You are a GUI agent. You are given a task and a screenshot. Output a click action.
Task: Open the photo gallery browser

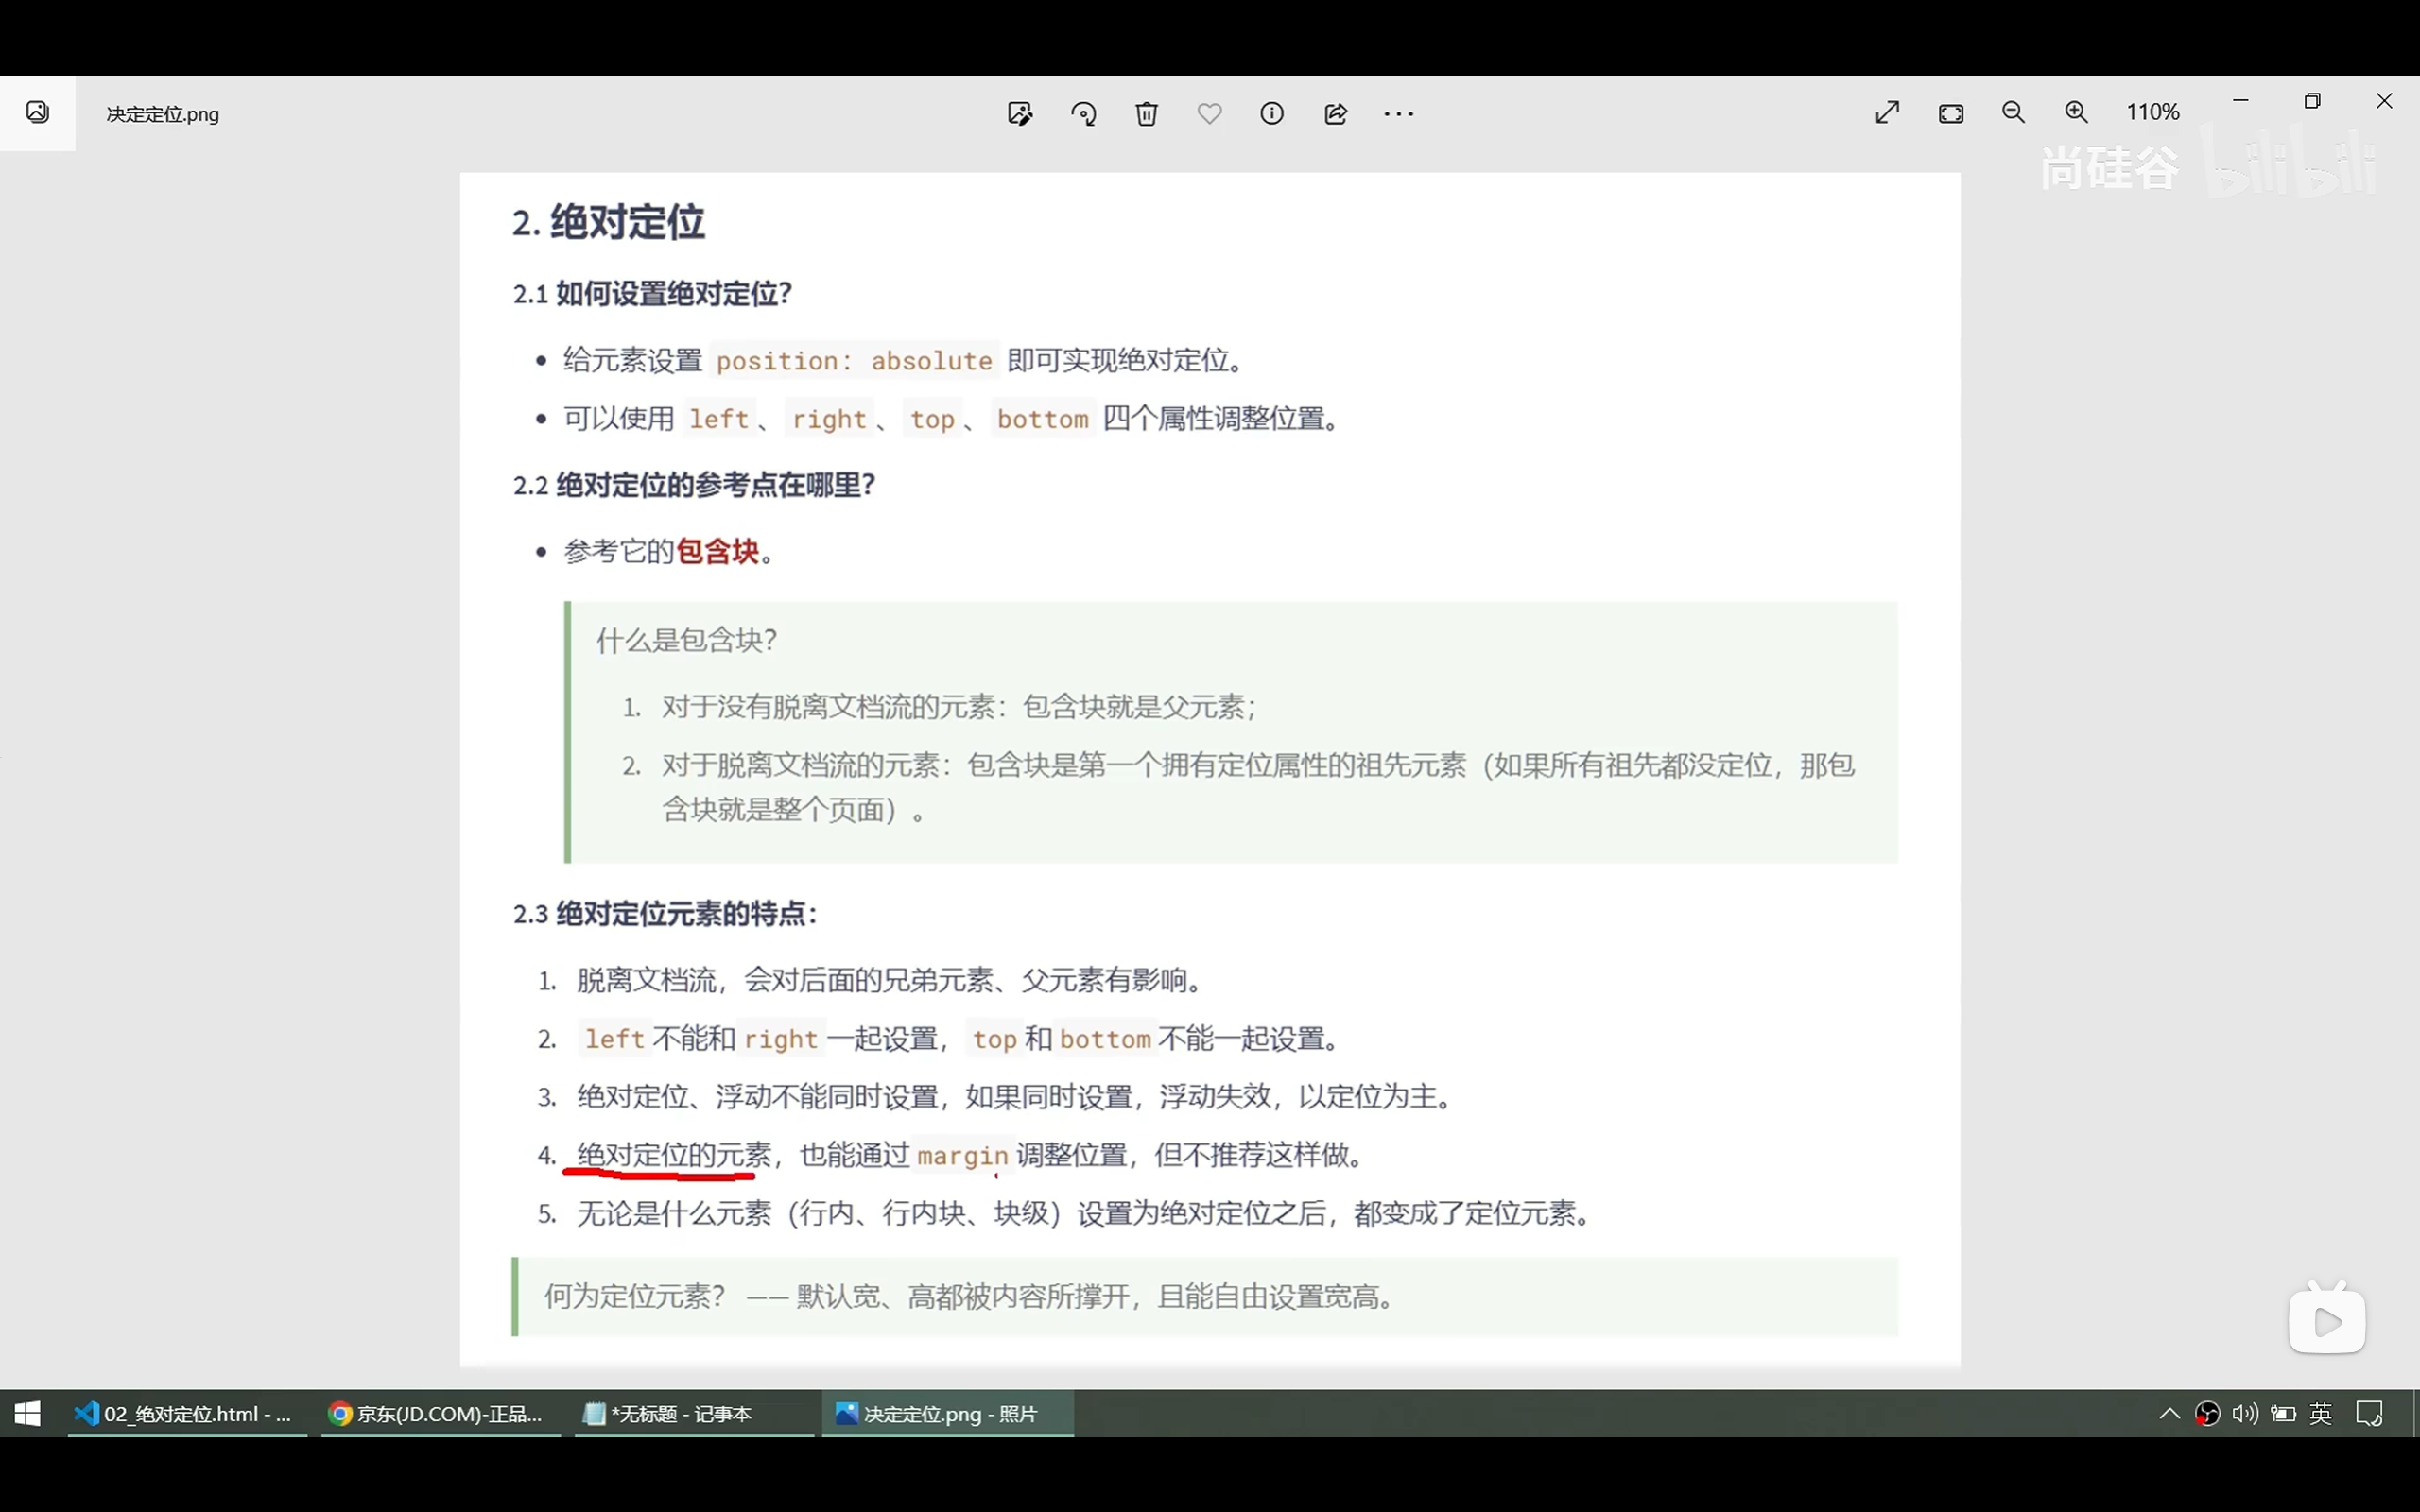coord(37,112)
